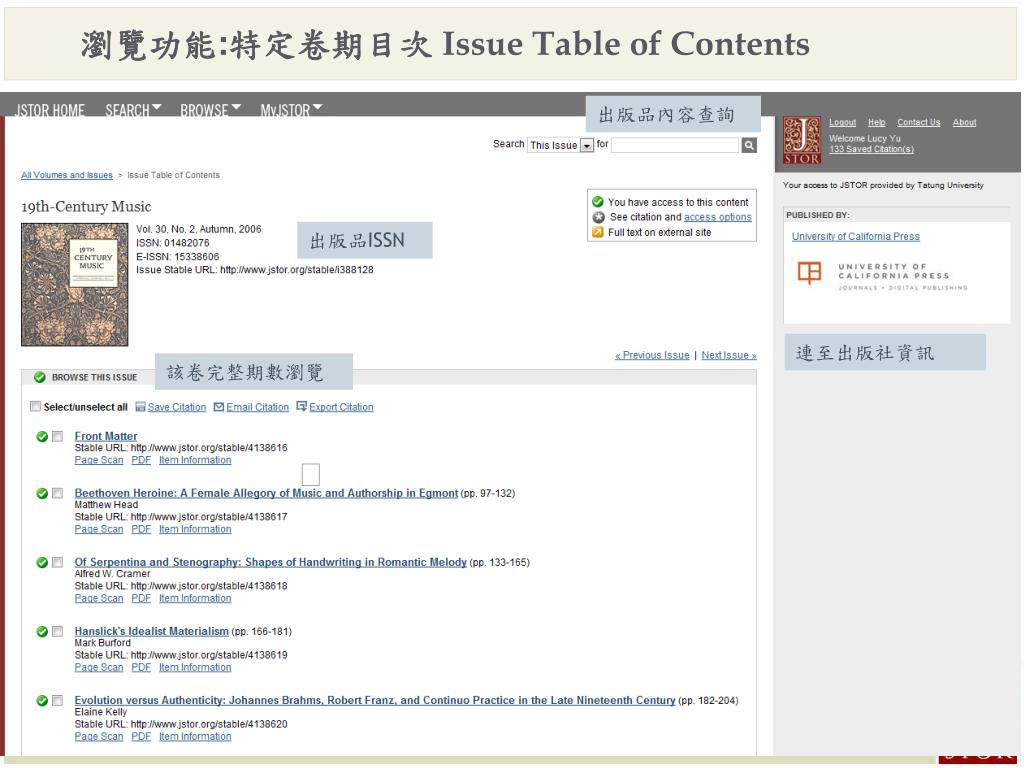This screenshot has height=768, width=1024.
Task: Open Of Serpentina and Stenography article title
Action: [270, 562]
